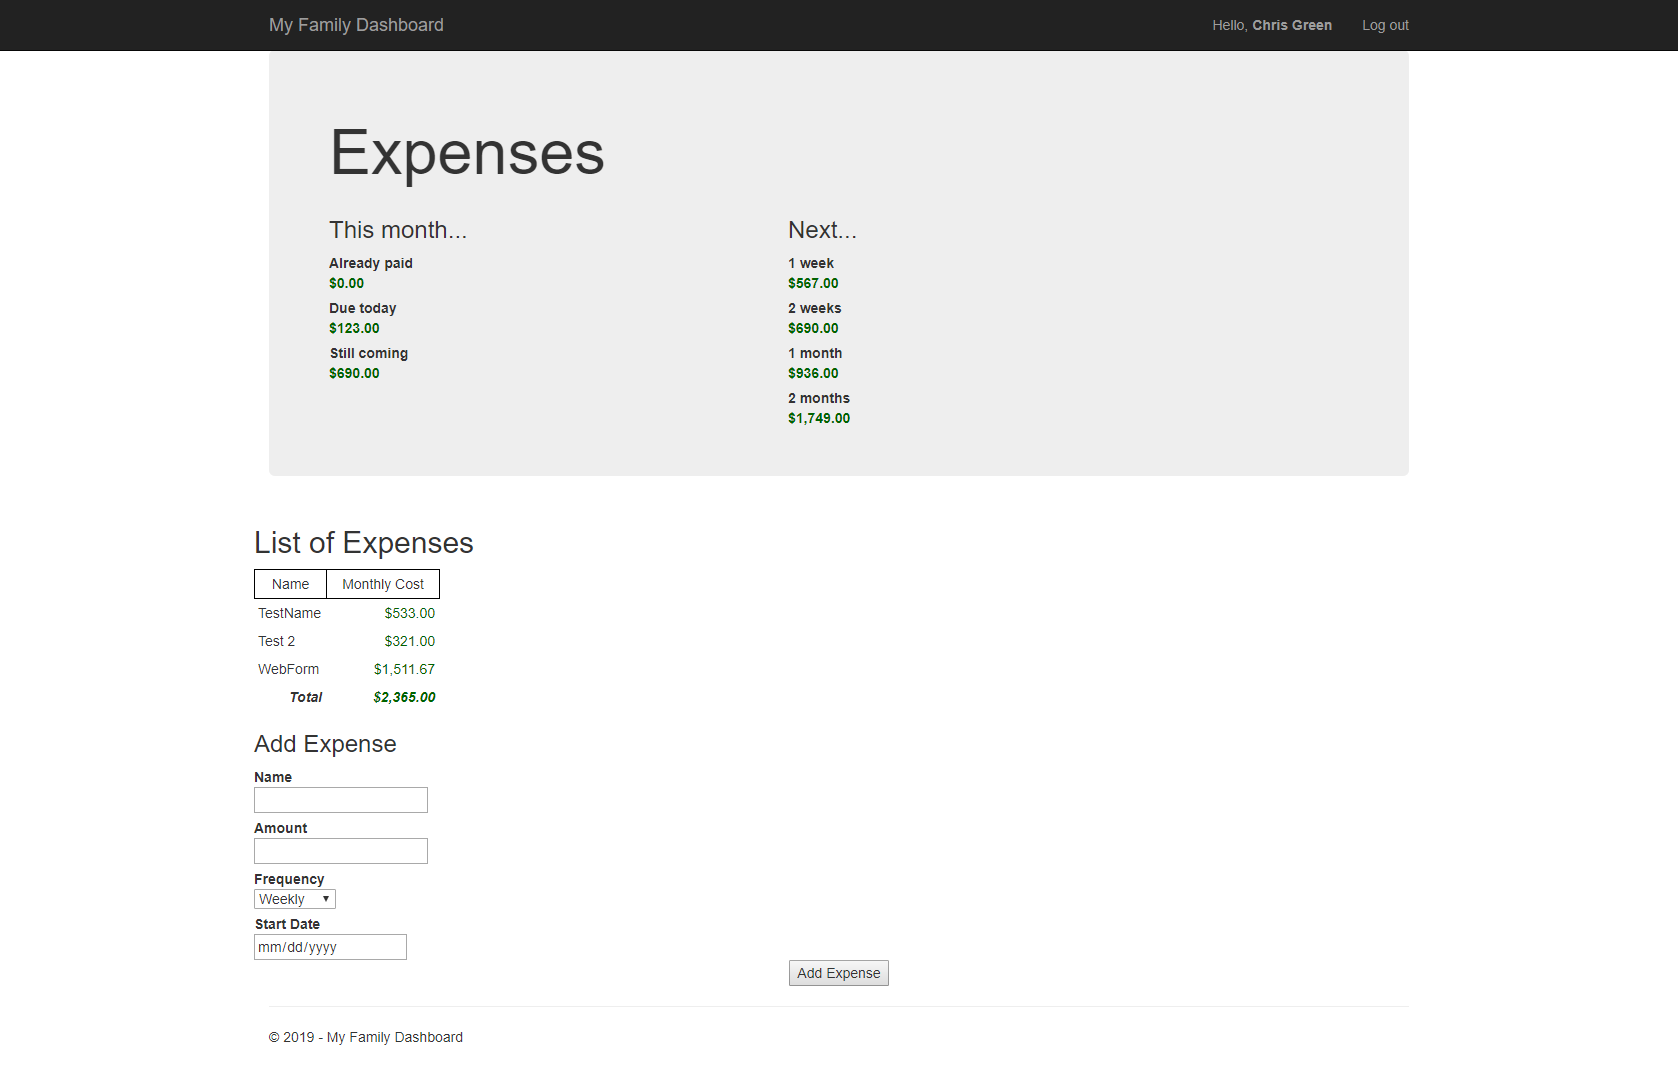Click the $2,365.00 total amount

pos(404,697)
